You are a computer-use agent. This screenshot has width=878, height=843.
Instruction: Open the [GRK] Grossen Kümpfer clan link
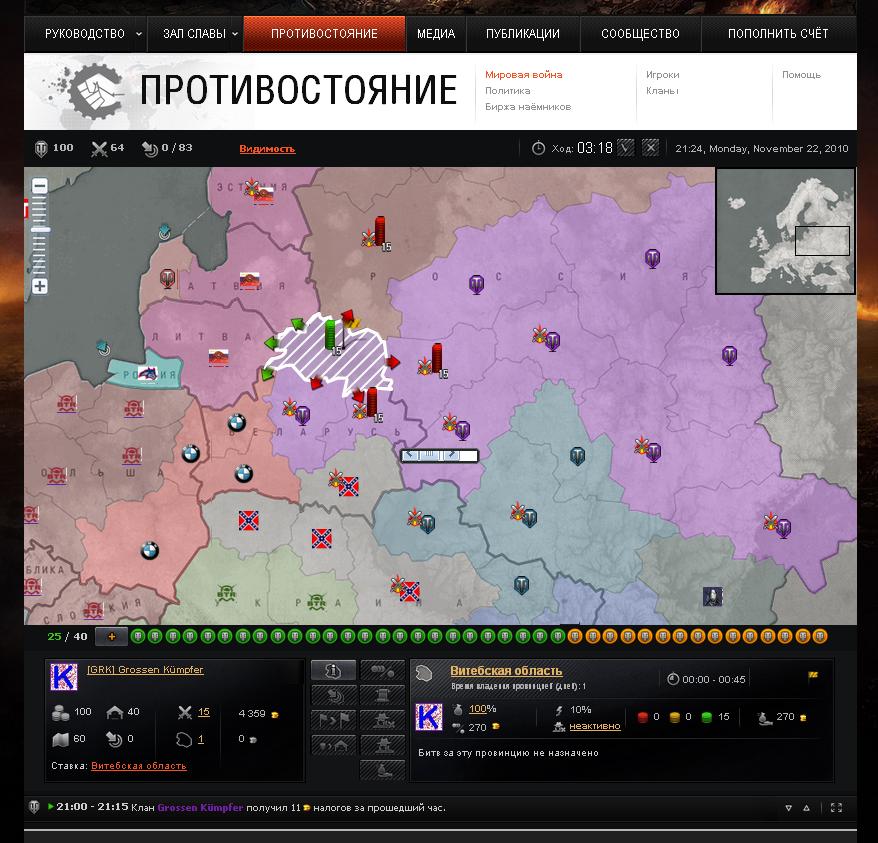point(145,669)
